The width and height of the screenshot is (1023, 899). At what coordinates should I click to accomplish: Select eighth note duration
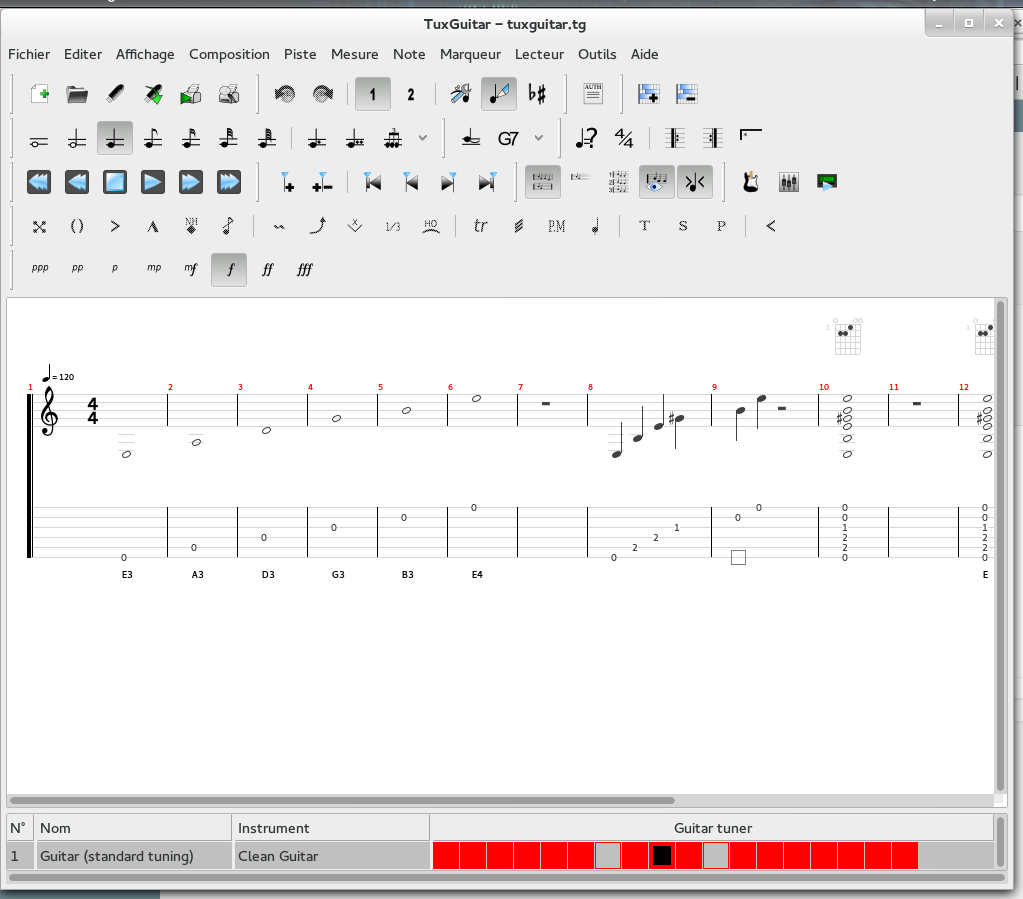153,138
